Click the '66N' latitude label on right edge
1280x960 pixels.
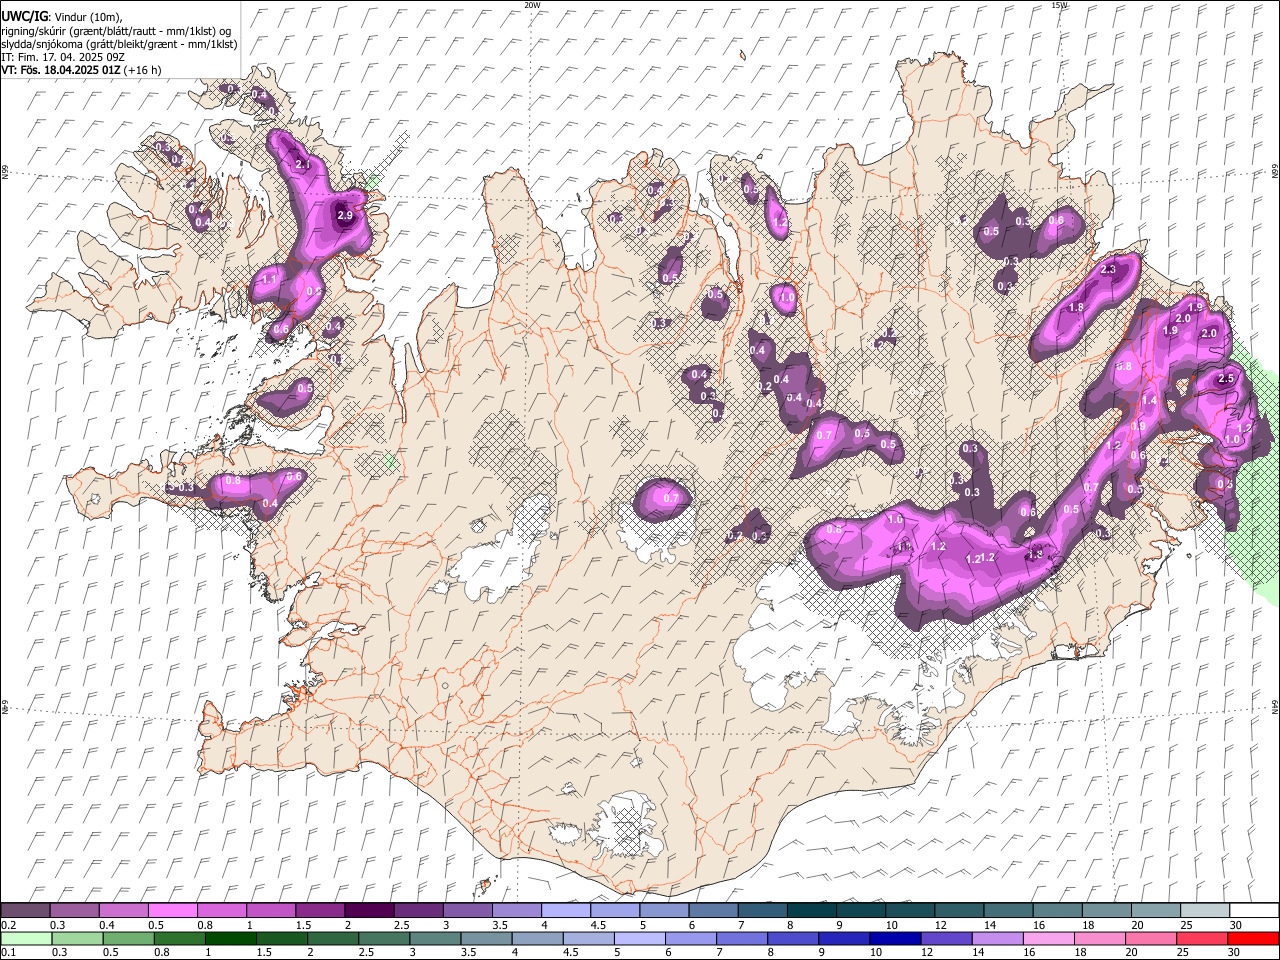pyautogui.click(x=1275, y=172)
